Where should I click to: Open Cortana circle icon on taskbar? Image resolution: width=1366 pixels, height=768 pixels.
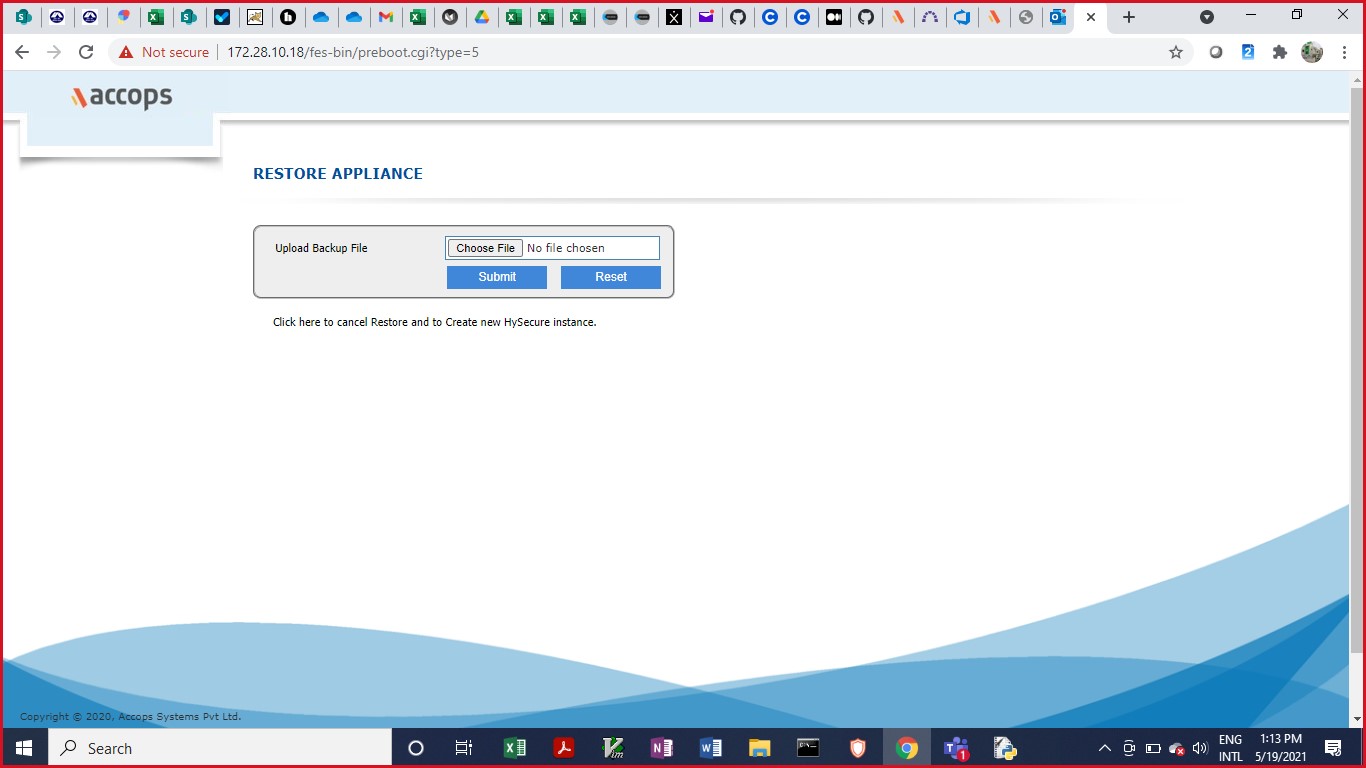(x=416, y=748)
